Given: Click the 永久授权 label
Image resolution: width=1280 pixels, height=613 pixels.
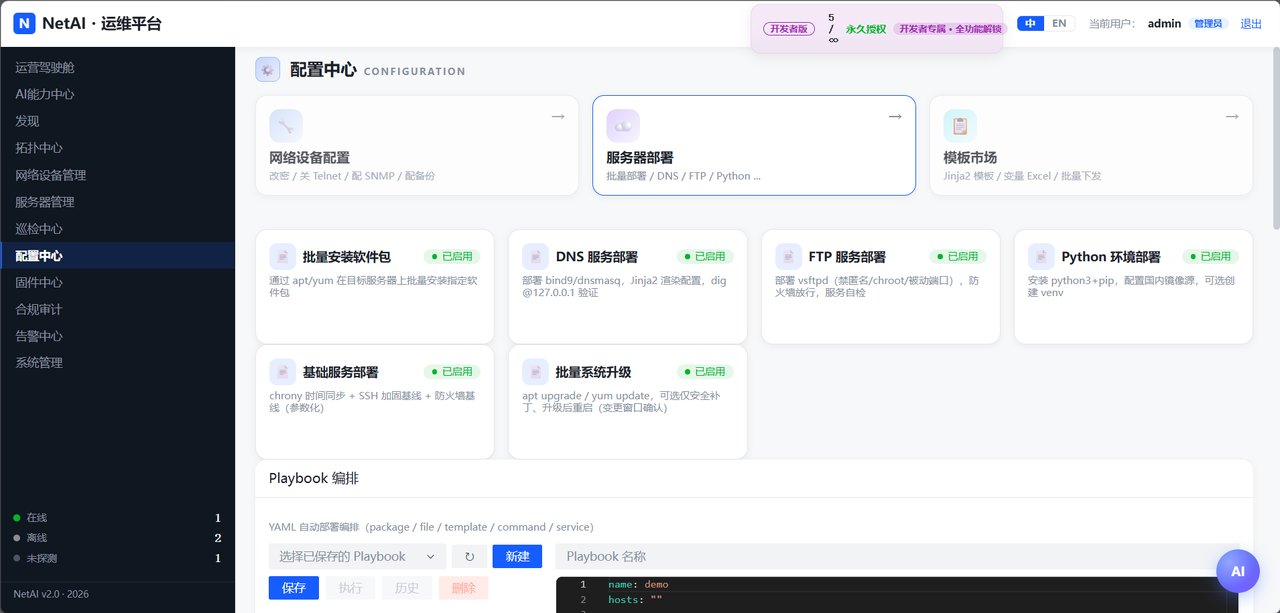Looking at the screenshot, I should coord(866,29).
